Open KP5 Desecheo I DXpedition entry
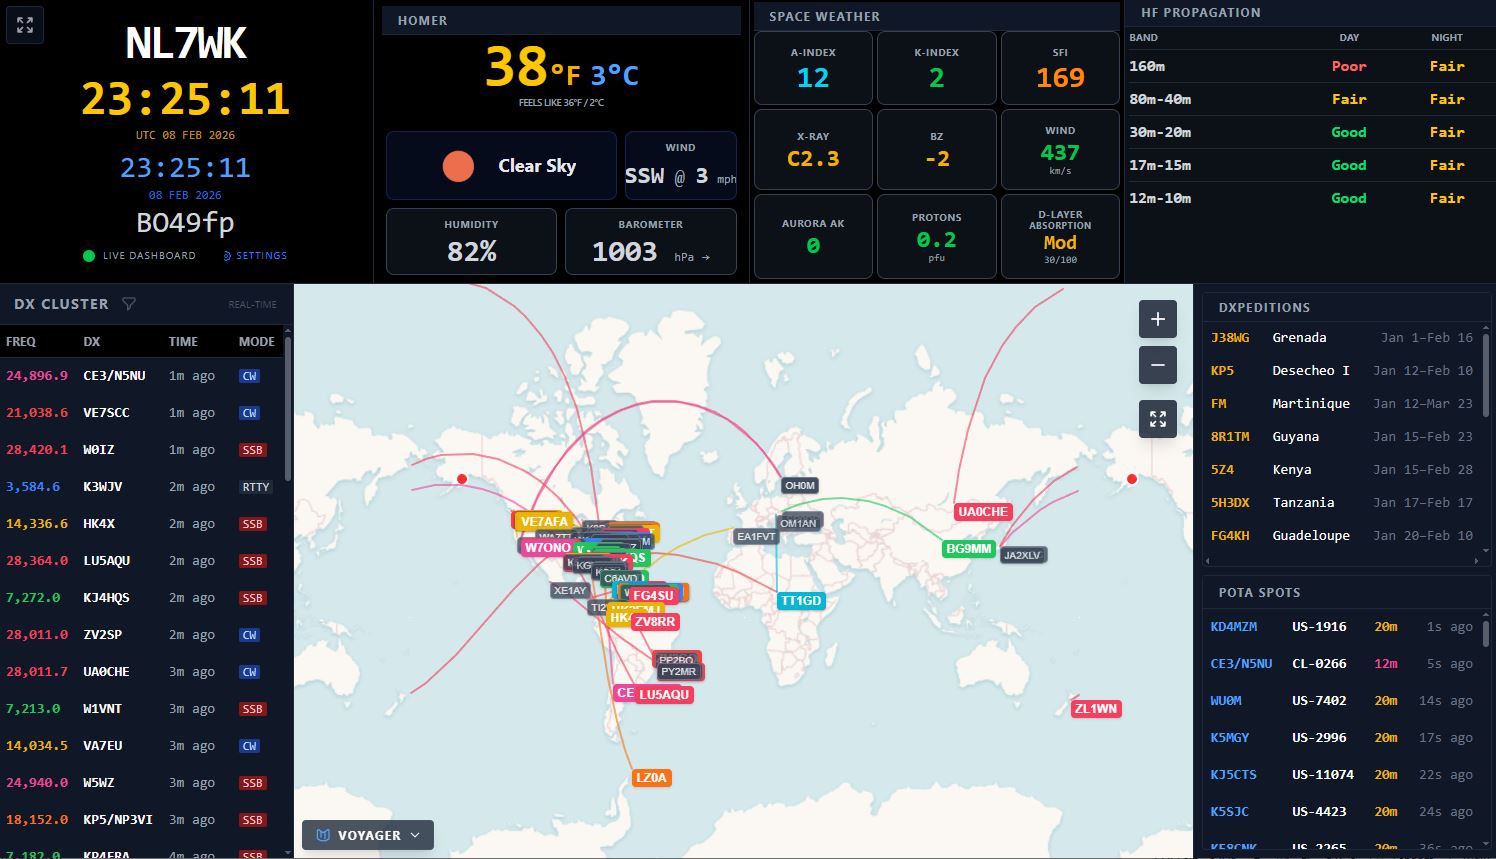This screenshot has height=859, width=1496. [x=1341, y=371]
